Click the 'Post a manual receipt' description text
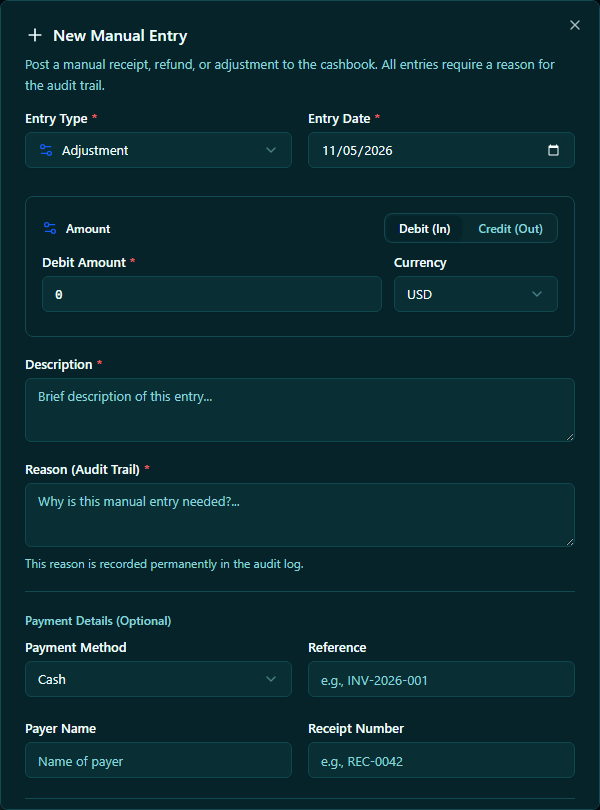This screenshot has width=600, height=810. (x=290, y=75)
